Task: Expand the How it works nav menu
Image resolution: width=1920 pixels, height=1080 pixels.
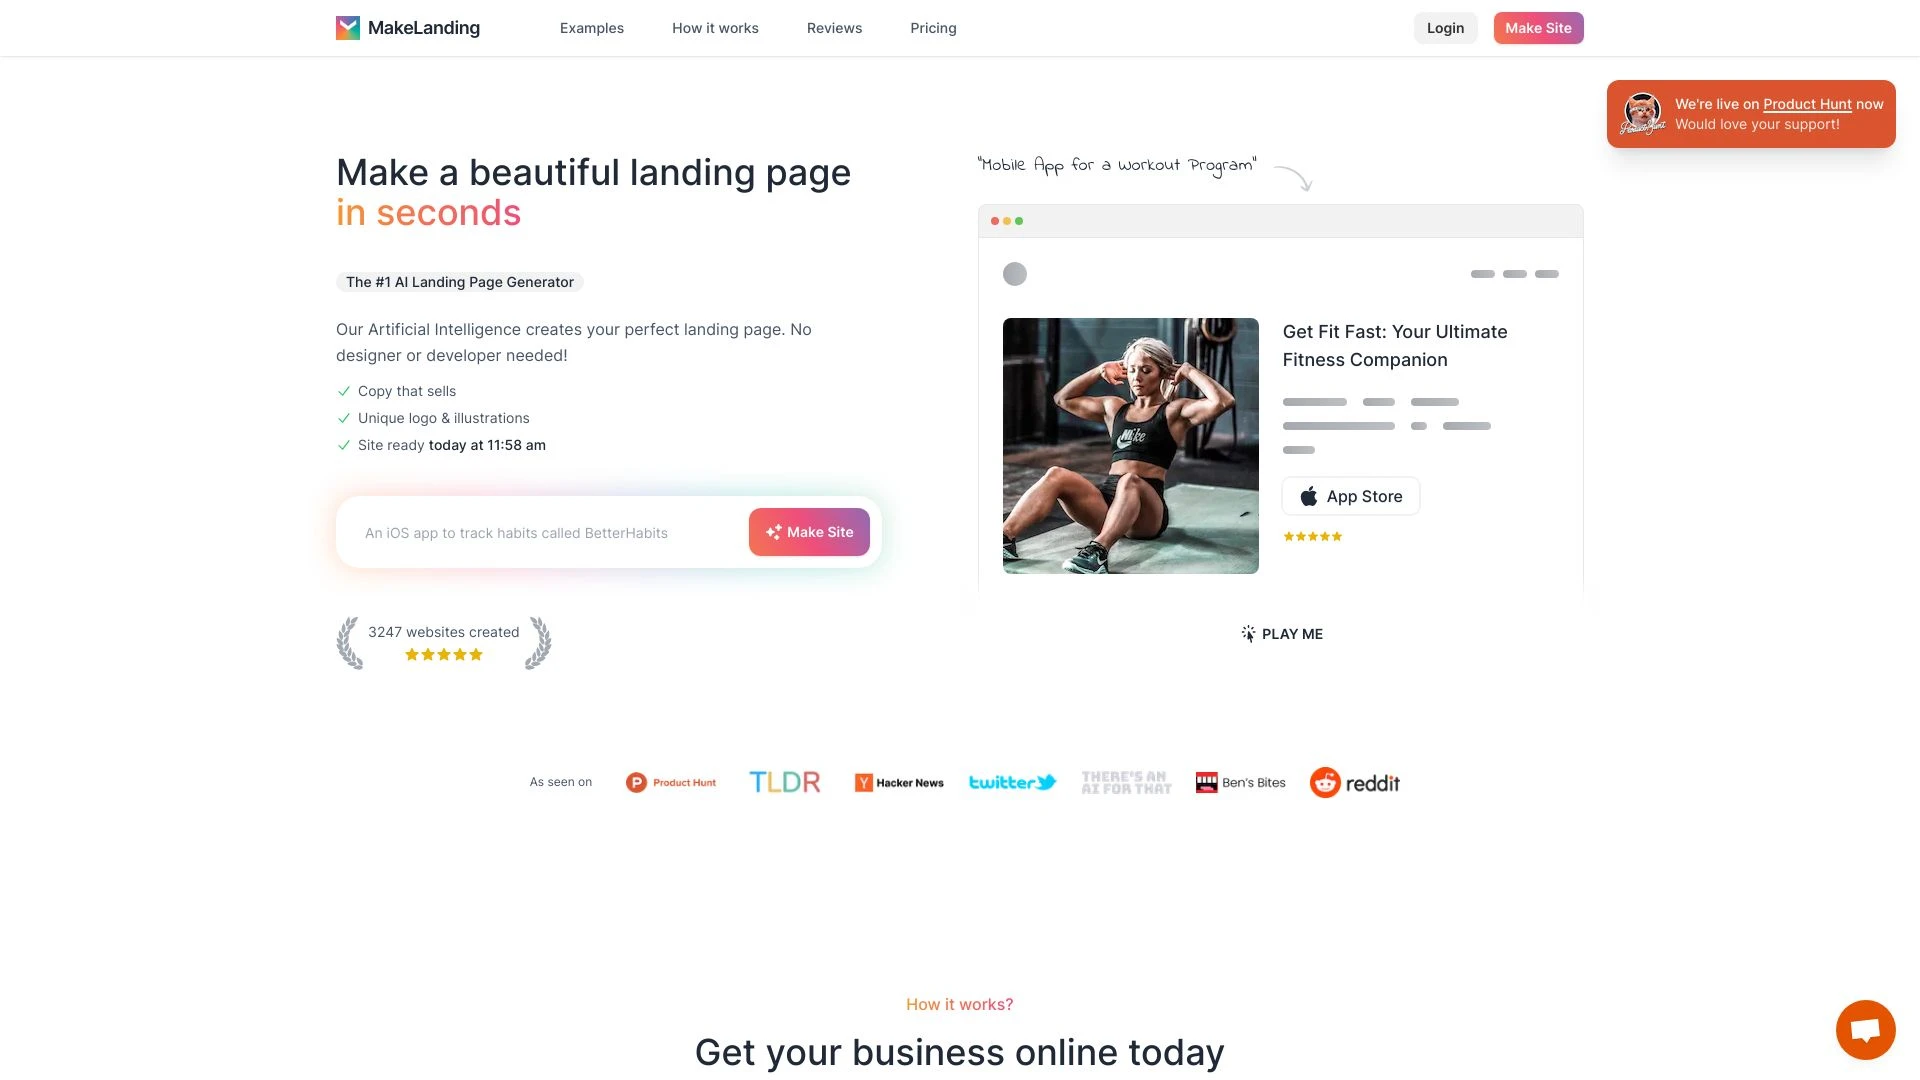Action: 715,28
